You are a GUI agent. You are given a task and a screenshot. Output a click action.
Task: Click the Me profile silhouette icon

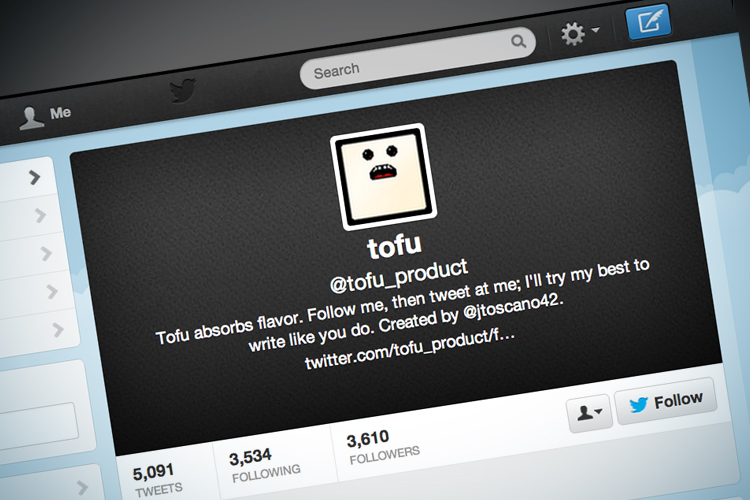[x=31, y=118]
